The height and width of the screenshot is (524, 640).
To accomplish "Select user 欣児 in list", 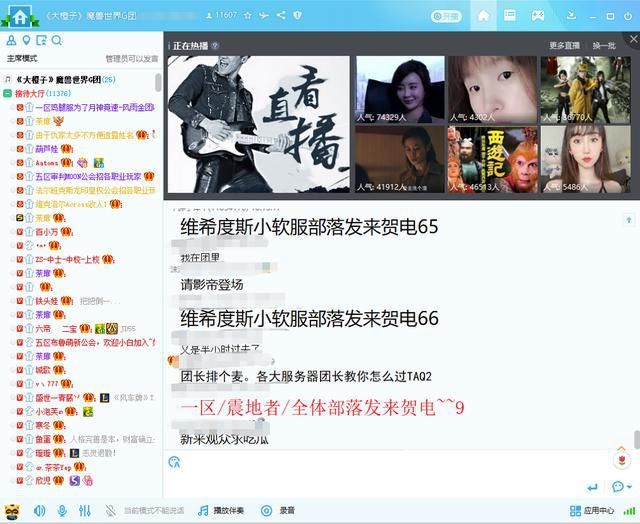I will (x=43, y=481).
